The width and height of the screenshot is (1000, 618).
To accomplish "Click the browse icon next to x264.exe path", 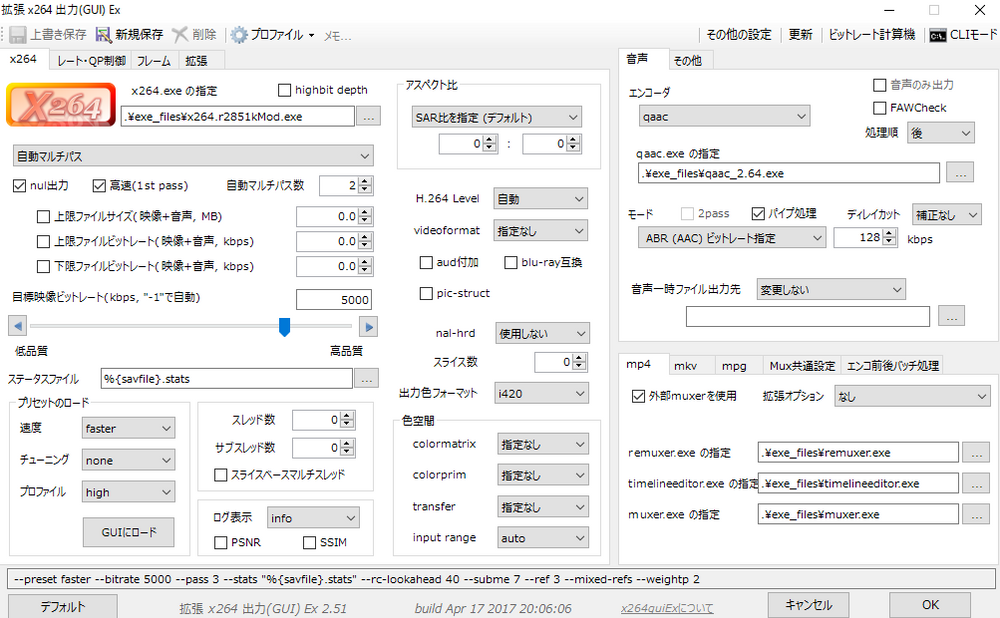I will click(x=369, y=116).
